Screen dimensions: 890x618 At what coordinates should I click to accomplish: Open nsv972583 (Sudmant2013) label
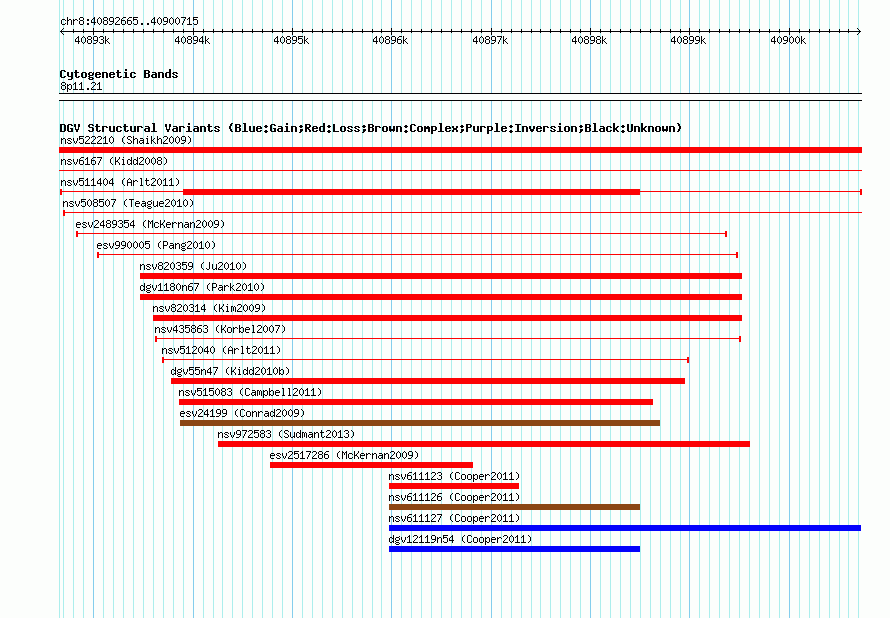tap(286, 434)
